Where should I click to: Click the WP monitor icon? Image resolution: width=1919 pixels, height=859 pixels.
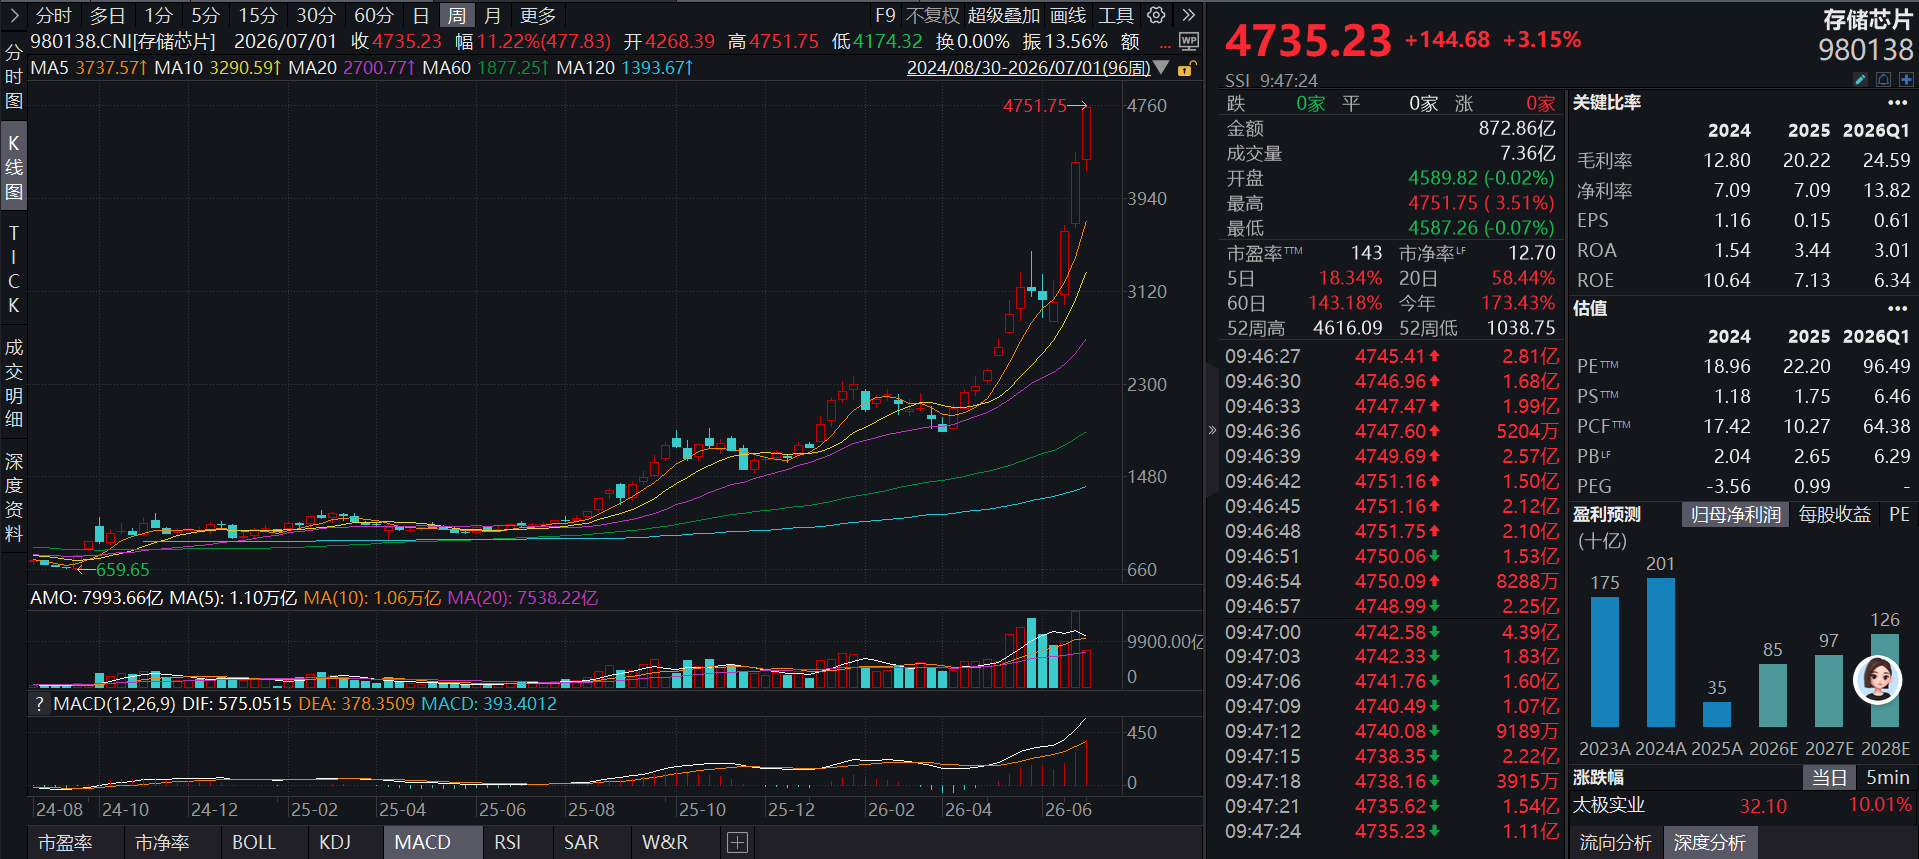(x=1188, y=41)
